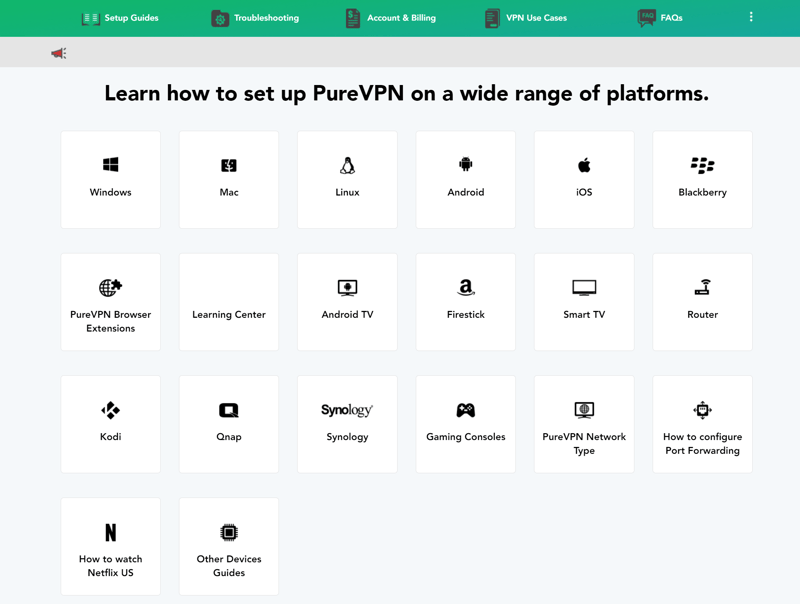This screenshot has width=800, height=604.
Task: Open How to configure Port Forwarding
Action: 703,444
